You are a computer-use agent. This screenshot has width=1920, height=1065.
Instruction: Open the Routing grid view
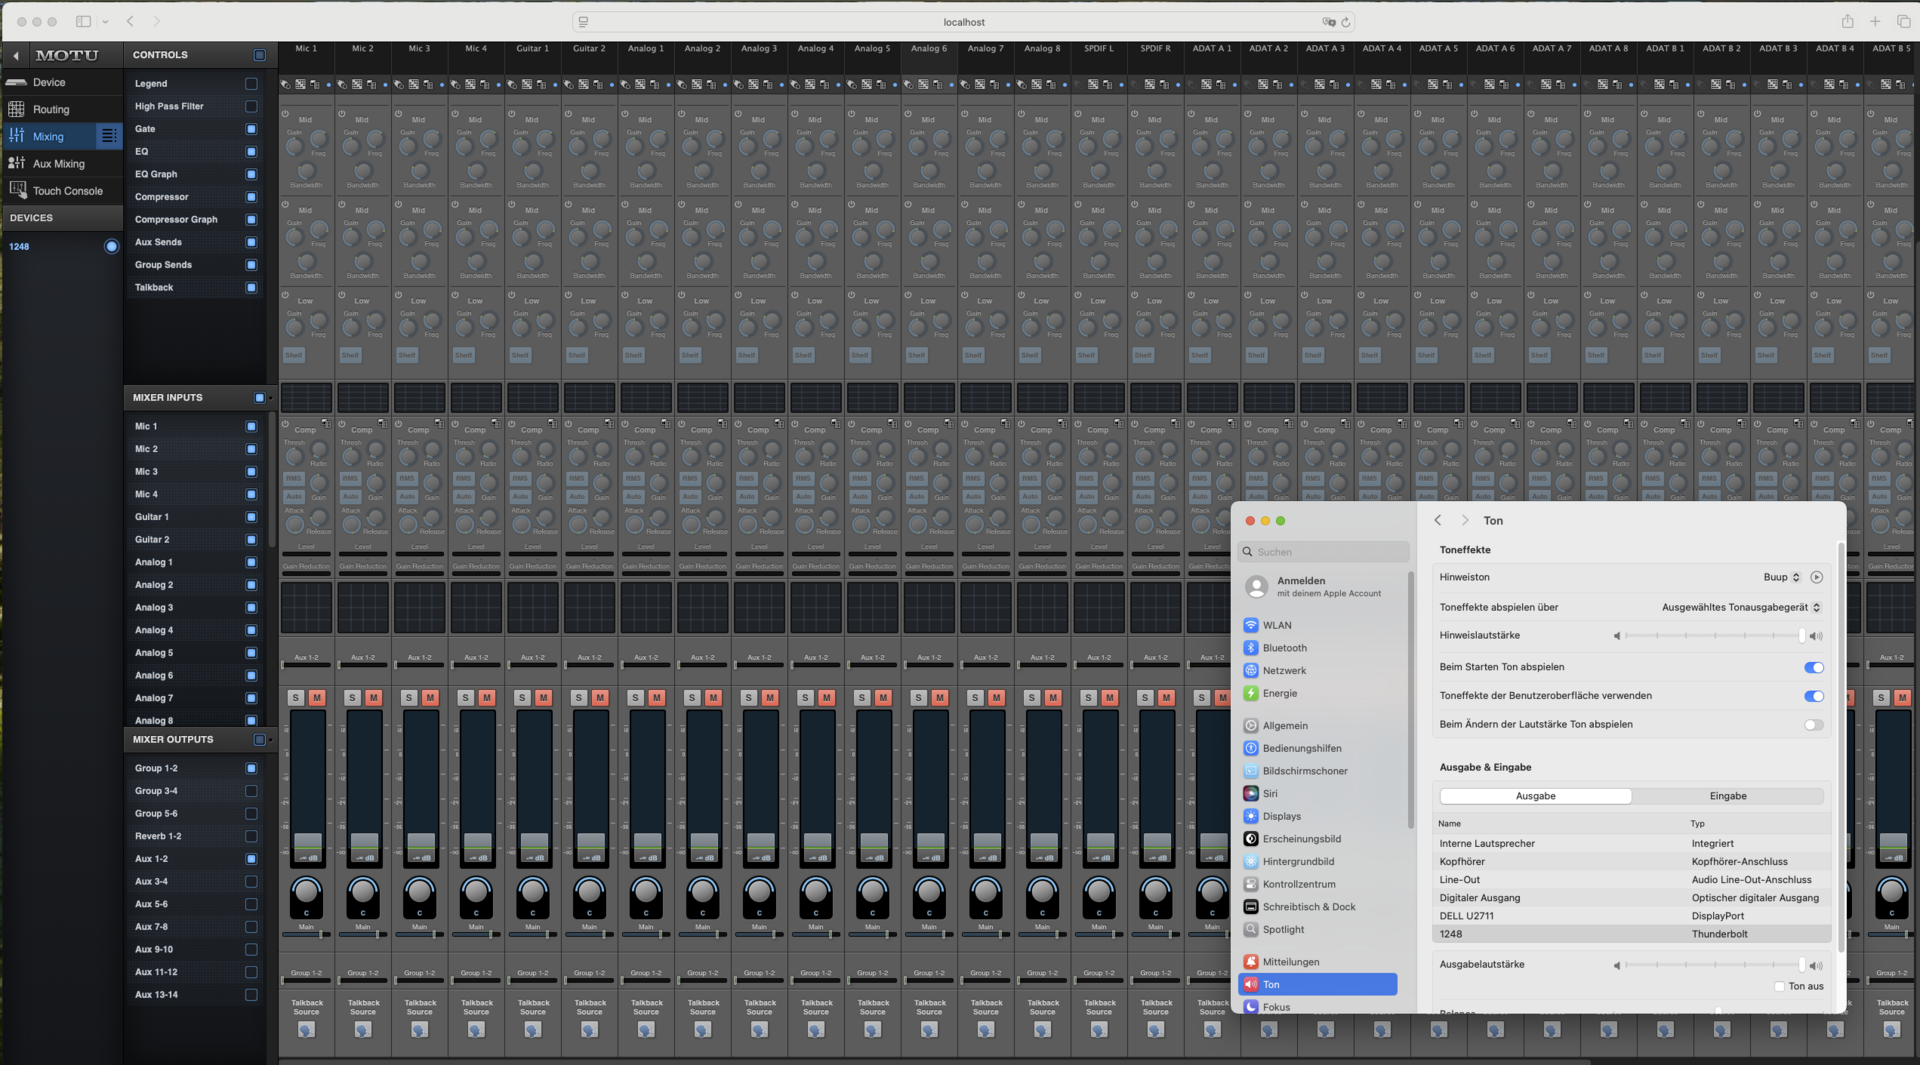click(x=50, y=109)
